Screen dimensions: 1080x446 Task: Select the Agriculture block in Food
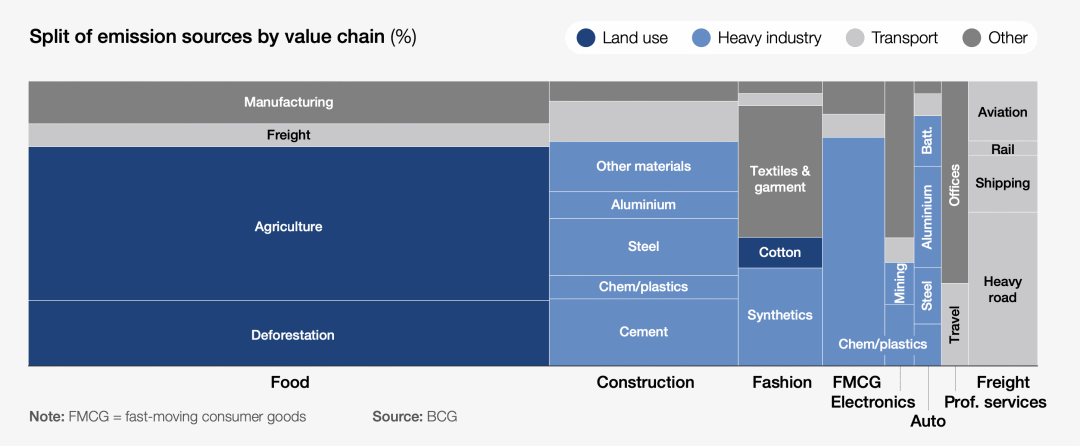288,226
